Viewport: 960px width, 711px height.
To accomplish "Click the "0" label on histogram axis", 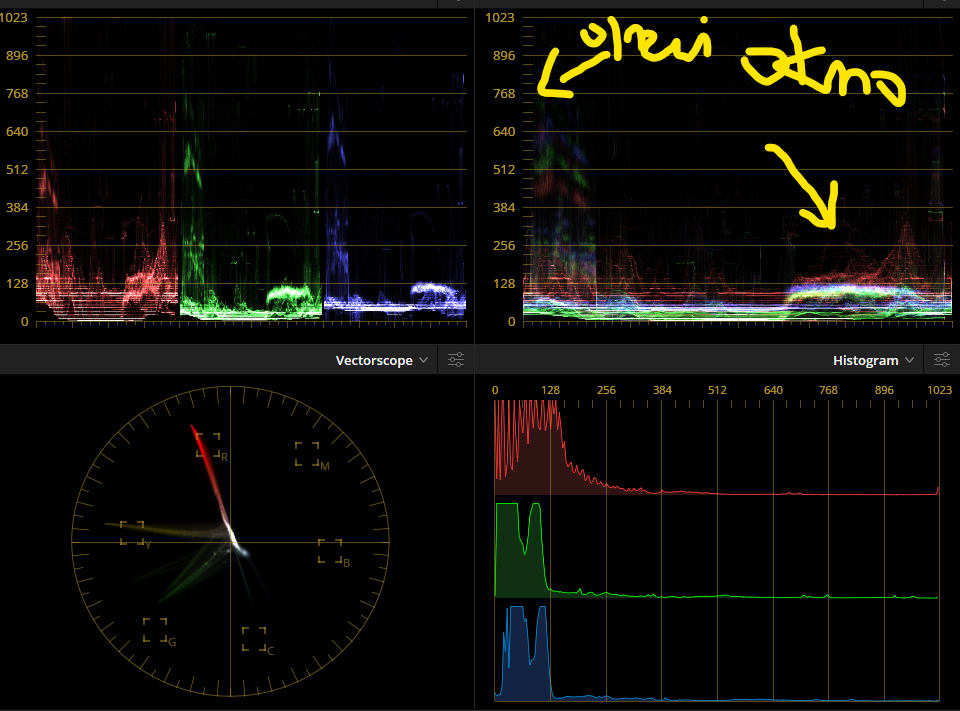I will point(495,390).
